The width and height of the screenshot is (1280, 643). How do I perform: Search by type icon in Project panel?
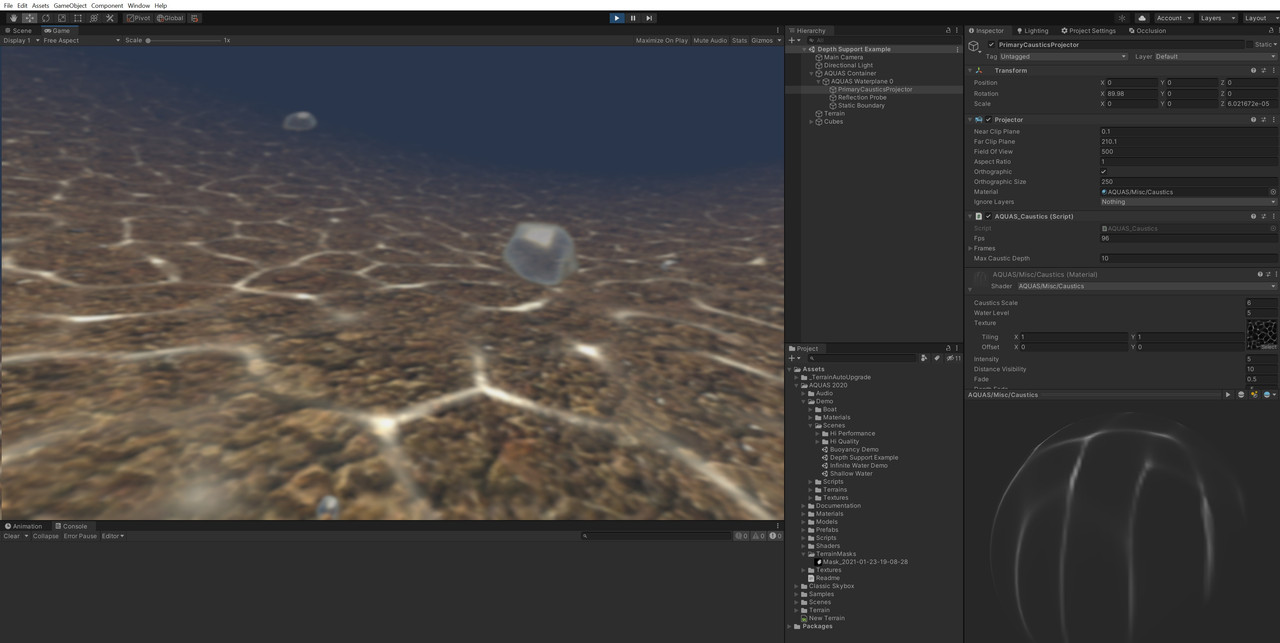pyautogui.click(x=924, y=358)
